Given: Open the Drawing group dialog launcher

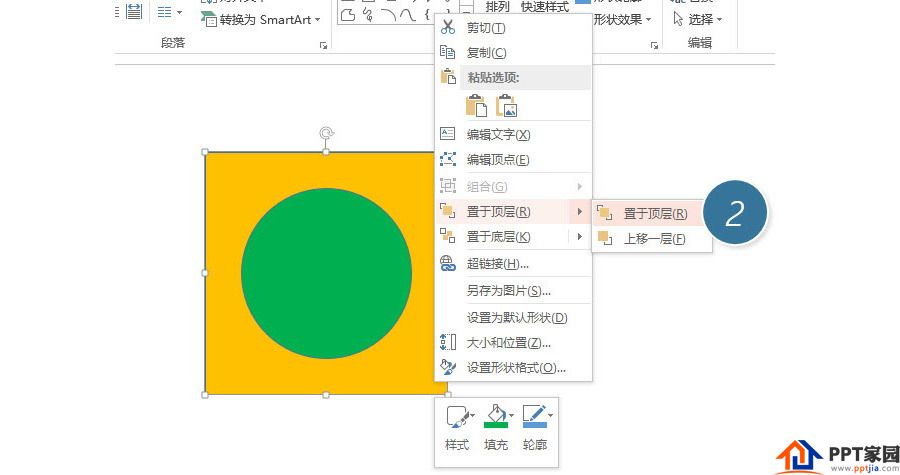Looking at the screenshot, I should click(x=654, y=45).
